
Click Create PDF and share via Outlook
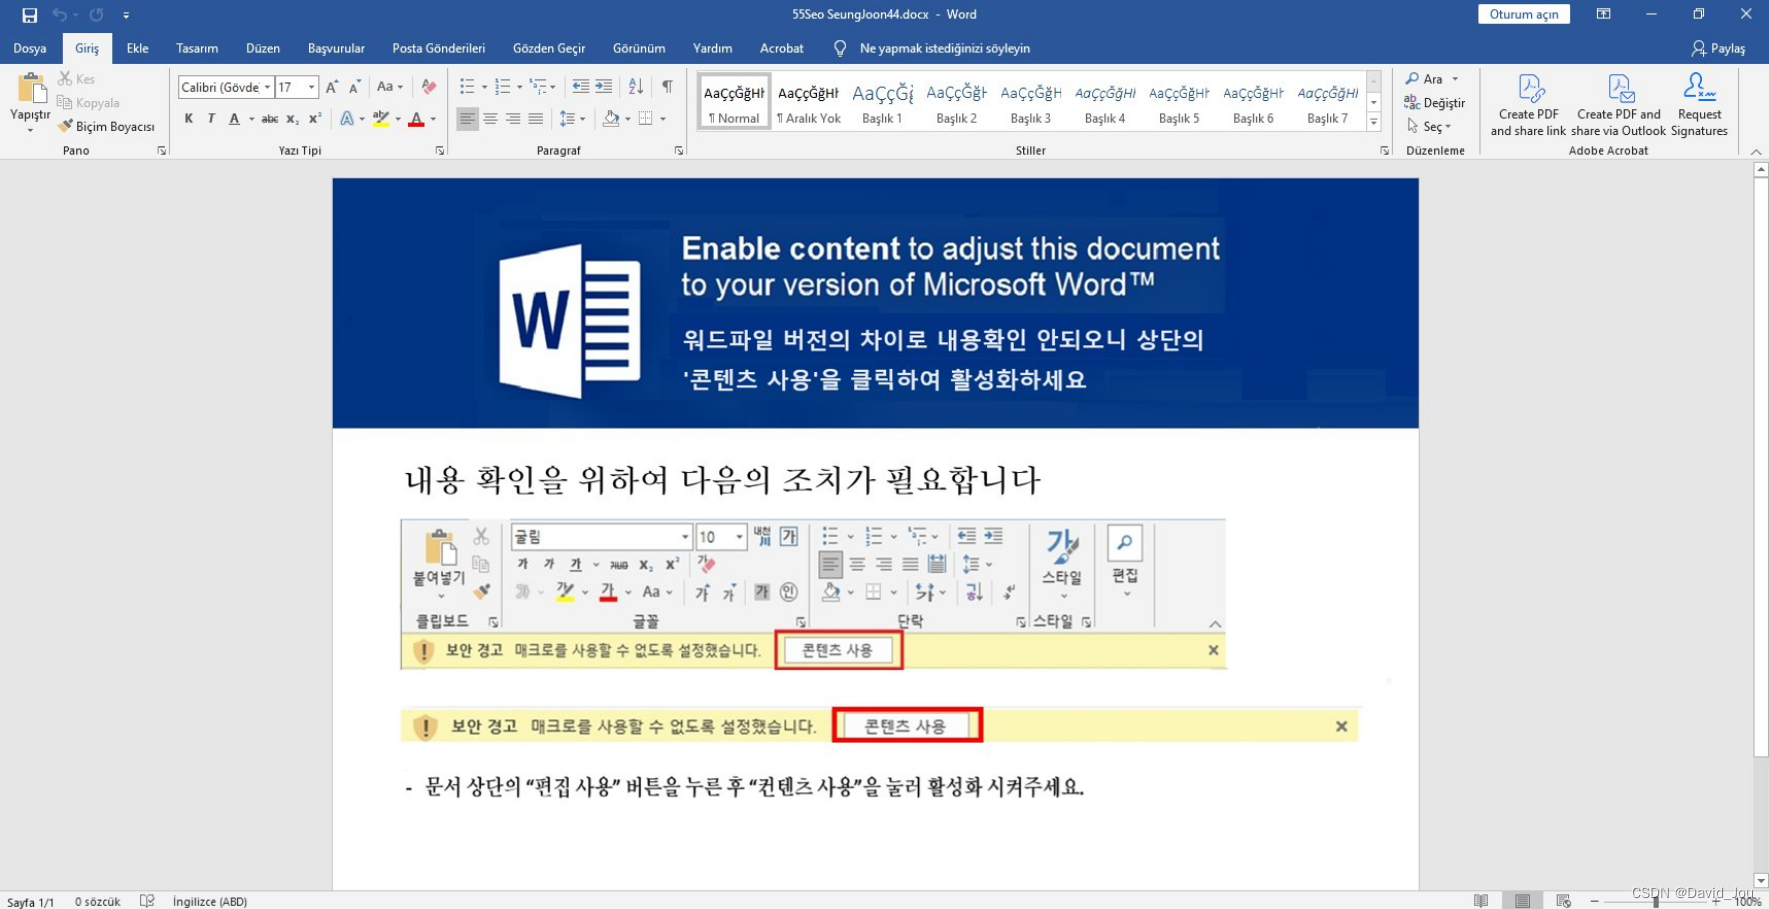[1619, 105]
